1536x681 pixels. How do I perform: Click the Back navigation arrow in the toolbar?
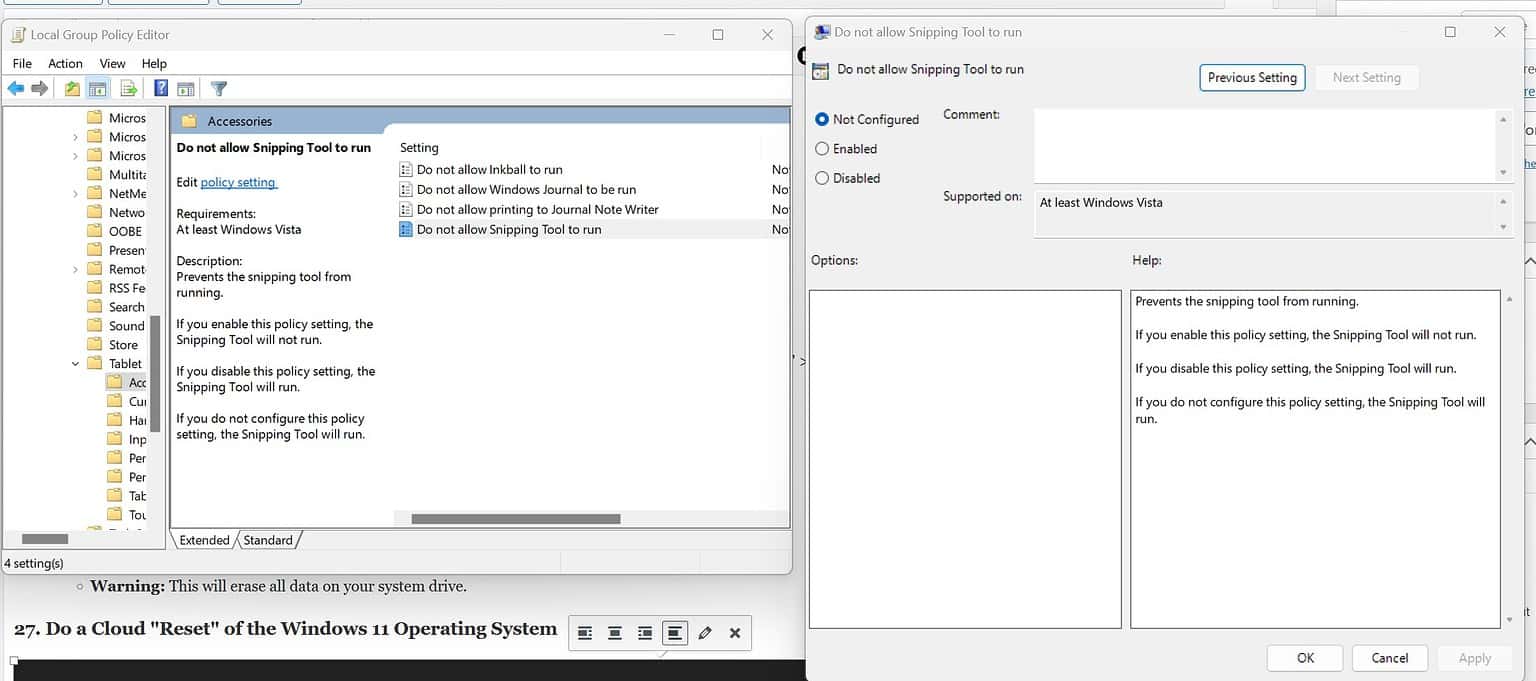(x=15, y=88)
